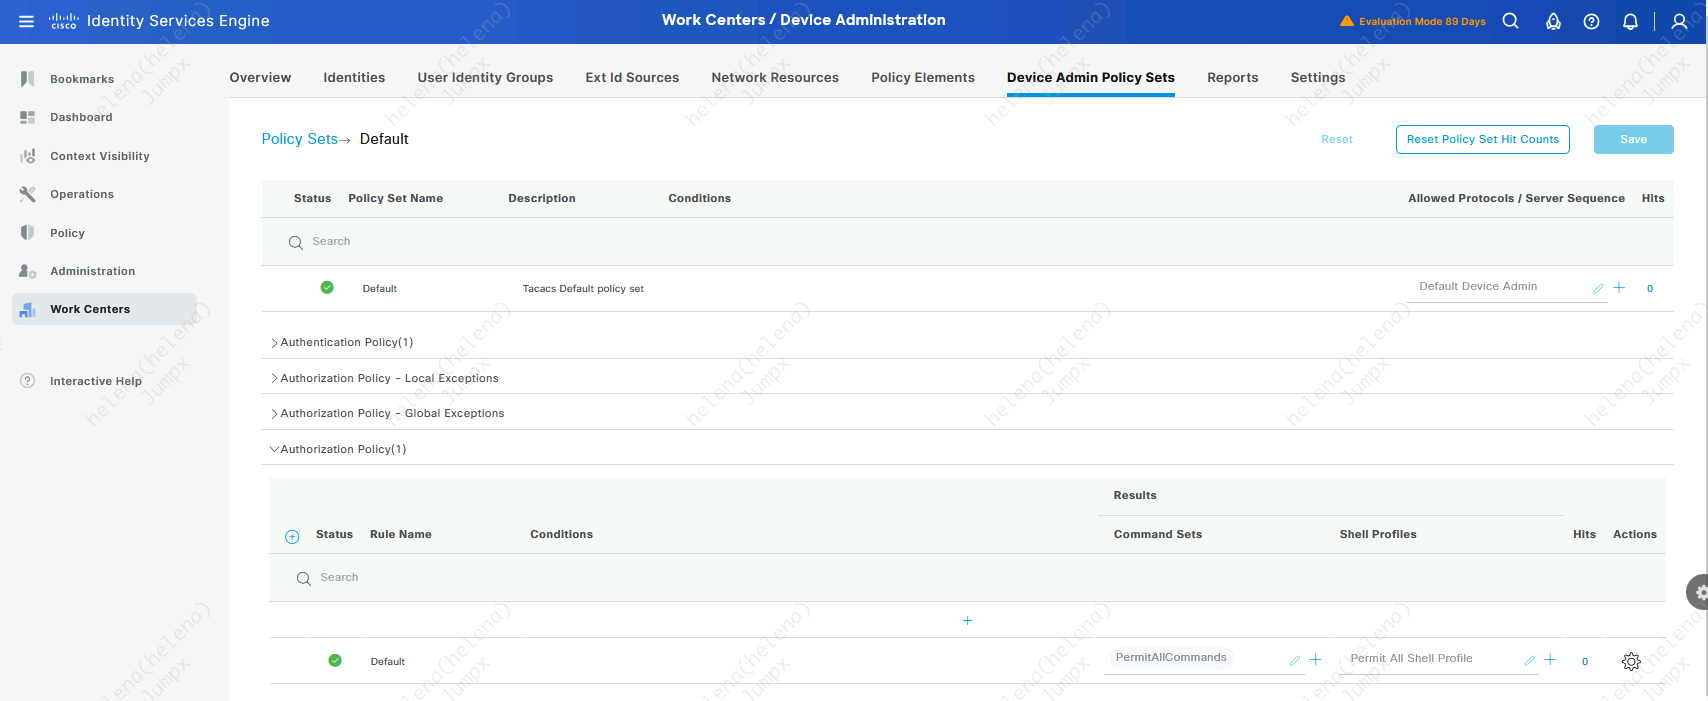Viewport: 1708px width, 701px height.
Task: Switch to the Policy Elements tab
Action: click(922, 78)
